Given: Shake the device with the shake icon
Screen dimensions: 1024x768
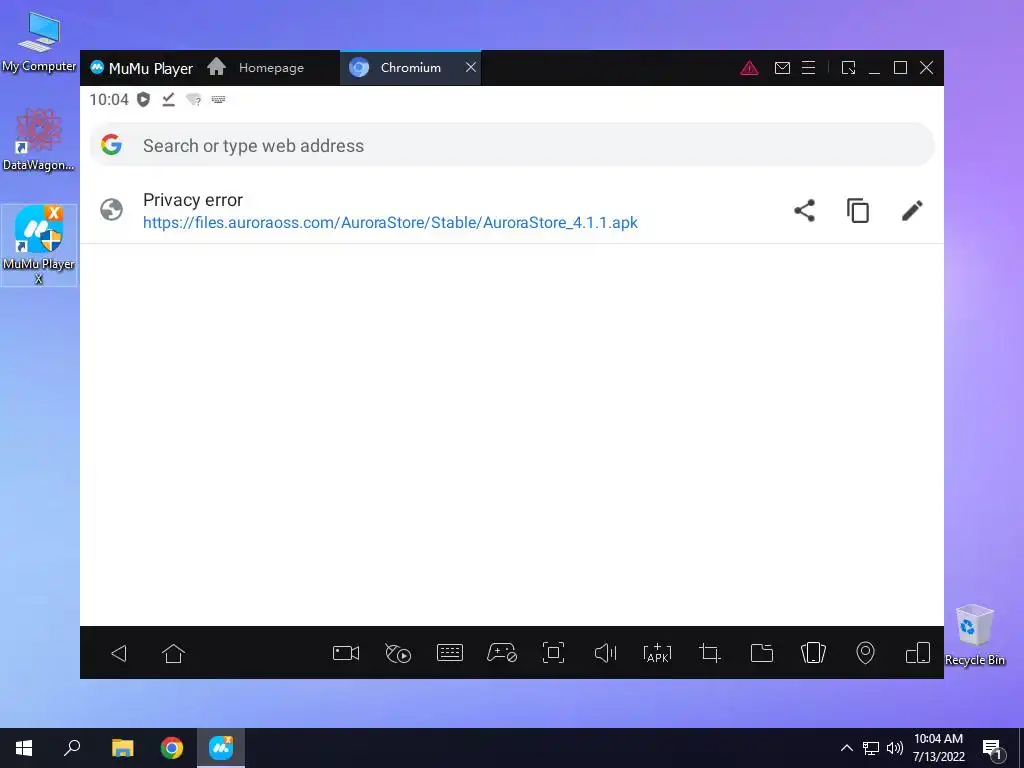Looking at the screenshot, I should point(813,653).
